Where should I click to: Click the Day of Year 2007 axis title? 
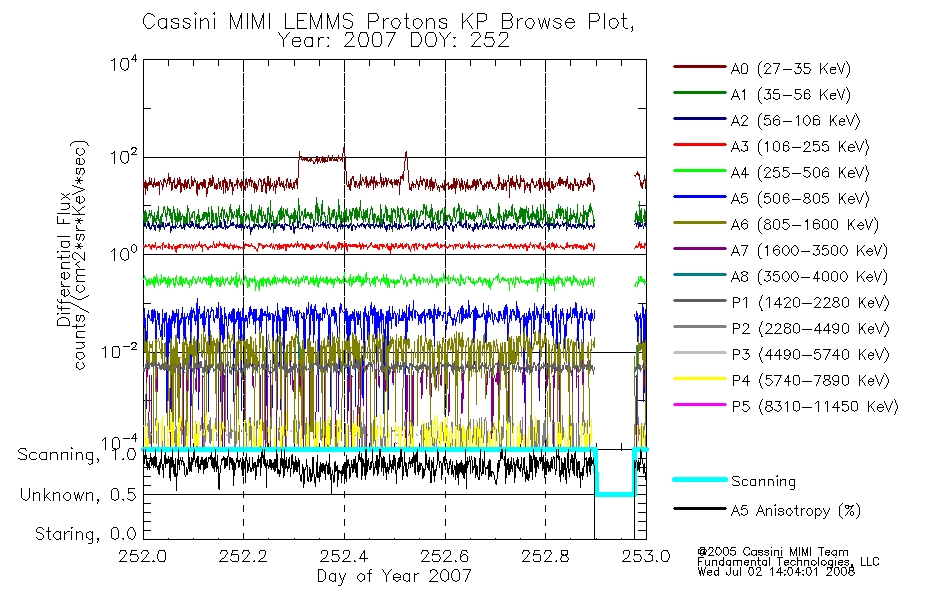click(394, 576)
